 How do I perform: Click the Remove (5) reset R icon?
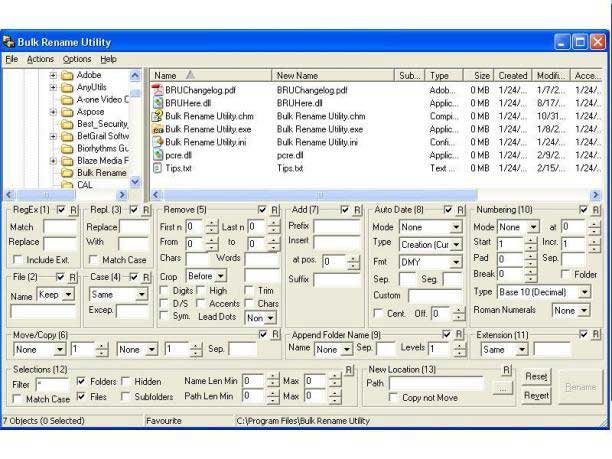[x=274, y=210]
